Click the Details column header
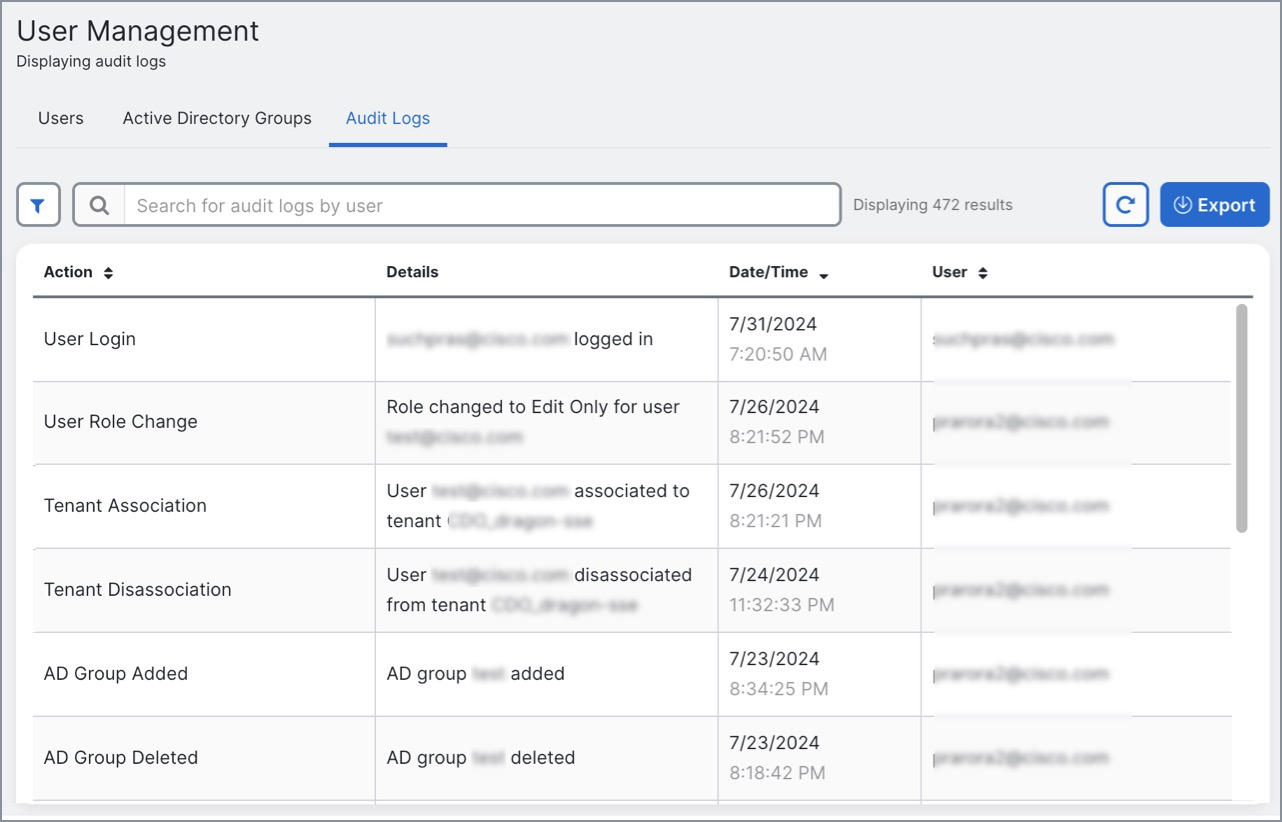Image resolution: width=1282 pixels, height=822 pixels. tap(412, 272)
